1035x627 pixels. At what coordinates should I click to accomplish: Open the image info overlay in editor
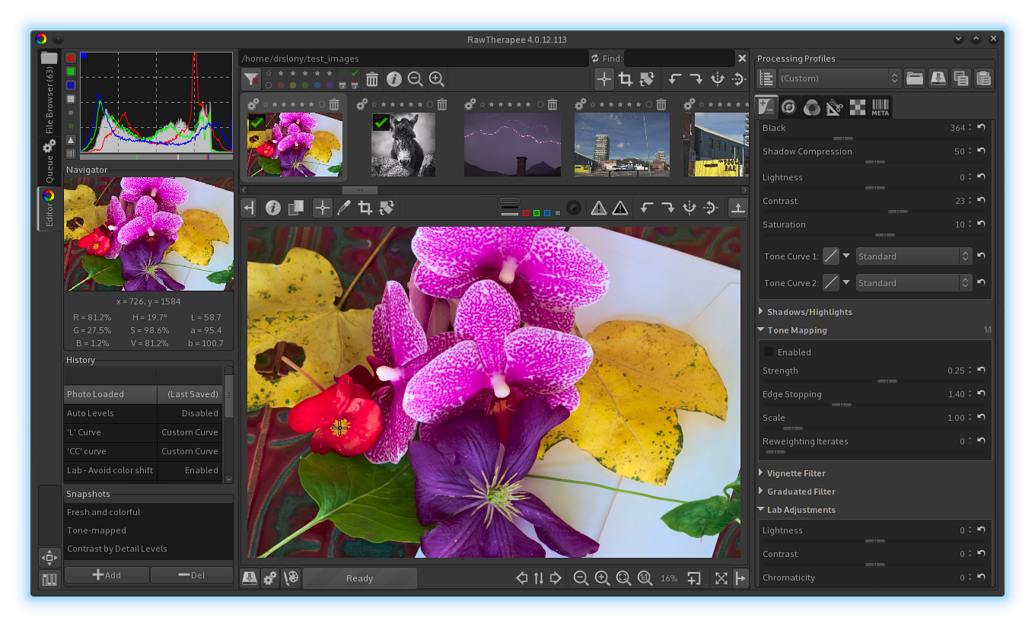point(273,208)
